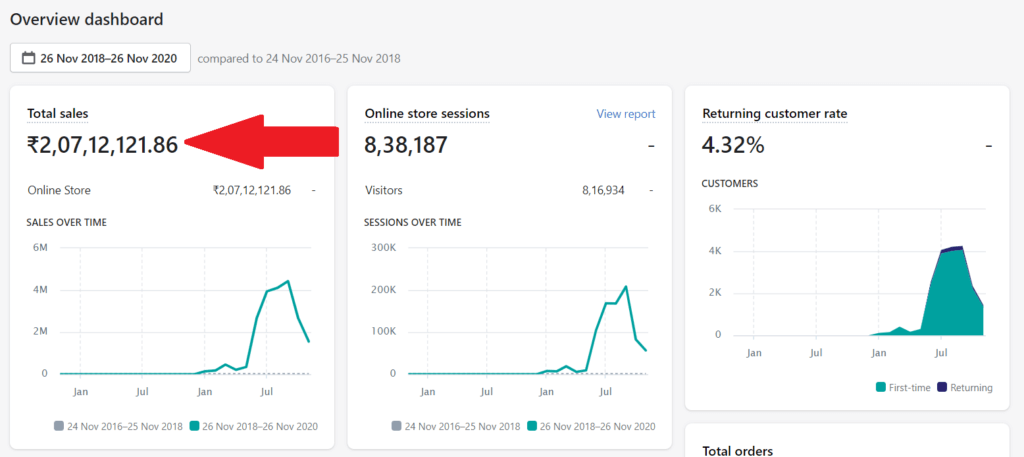Open the 26 Nov 2018–26 Nov 2020 date range picker

point(99,58)
